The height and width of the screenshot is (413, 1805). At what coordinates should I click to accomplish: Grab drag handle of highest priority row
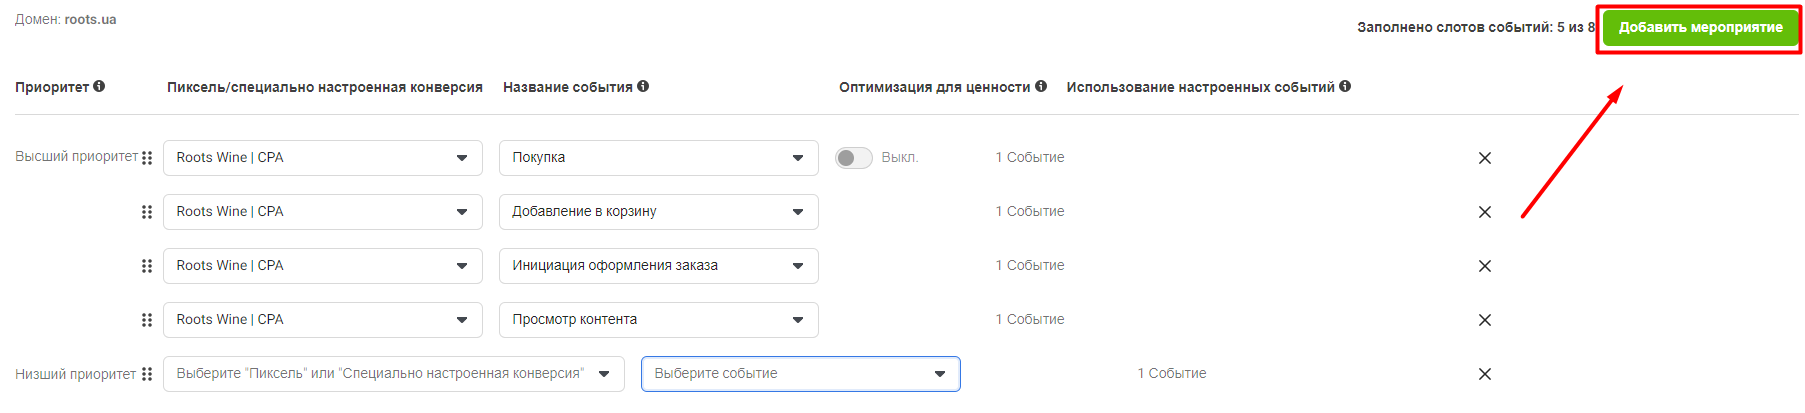click(147, 158)
